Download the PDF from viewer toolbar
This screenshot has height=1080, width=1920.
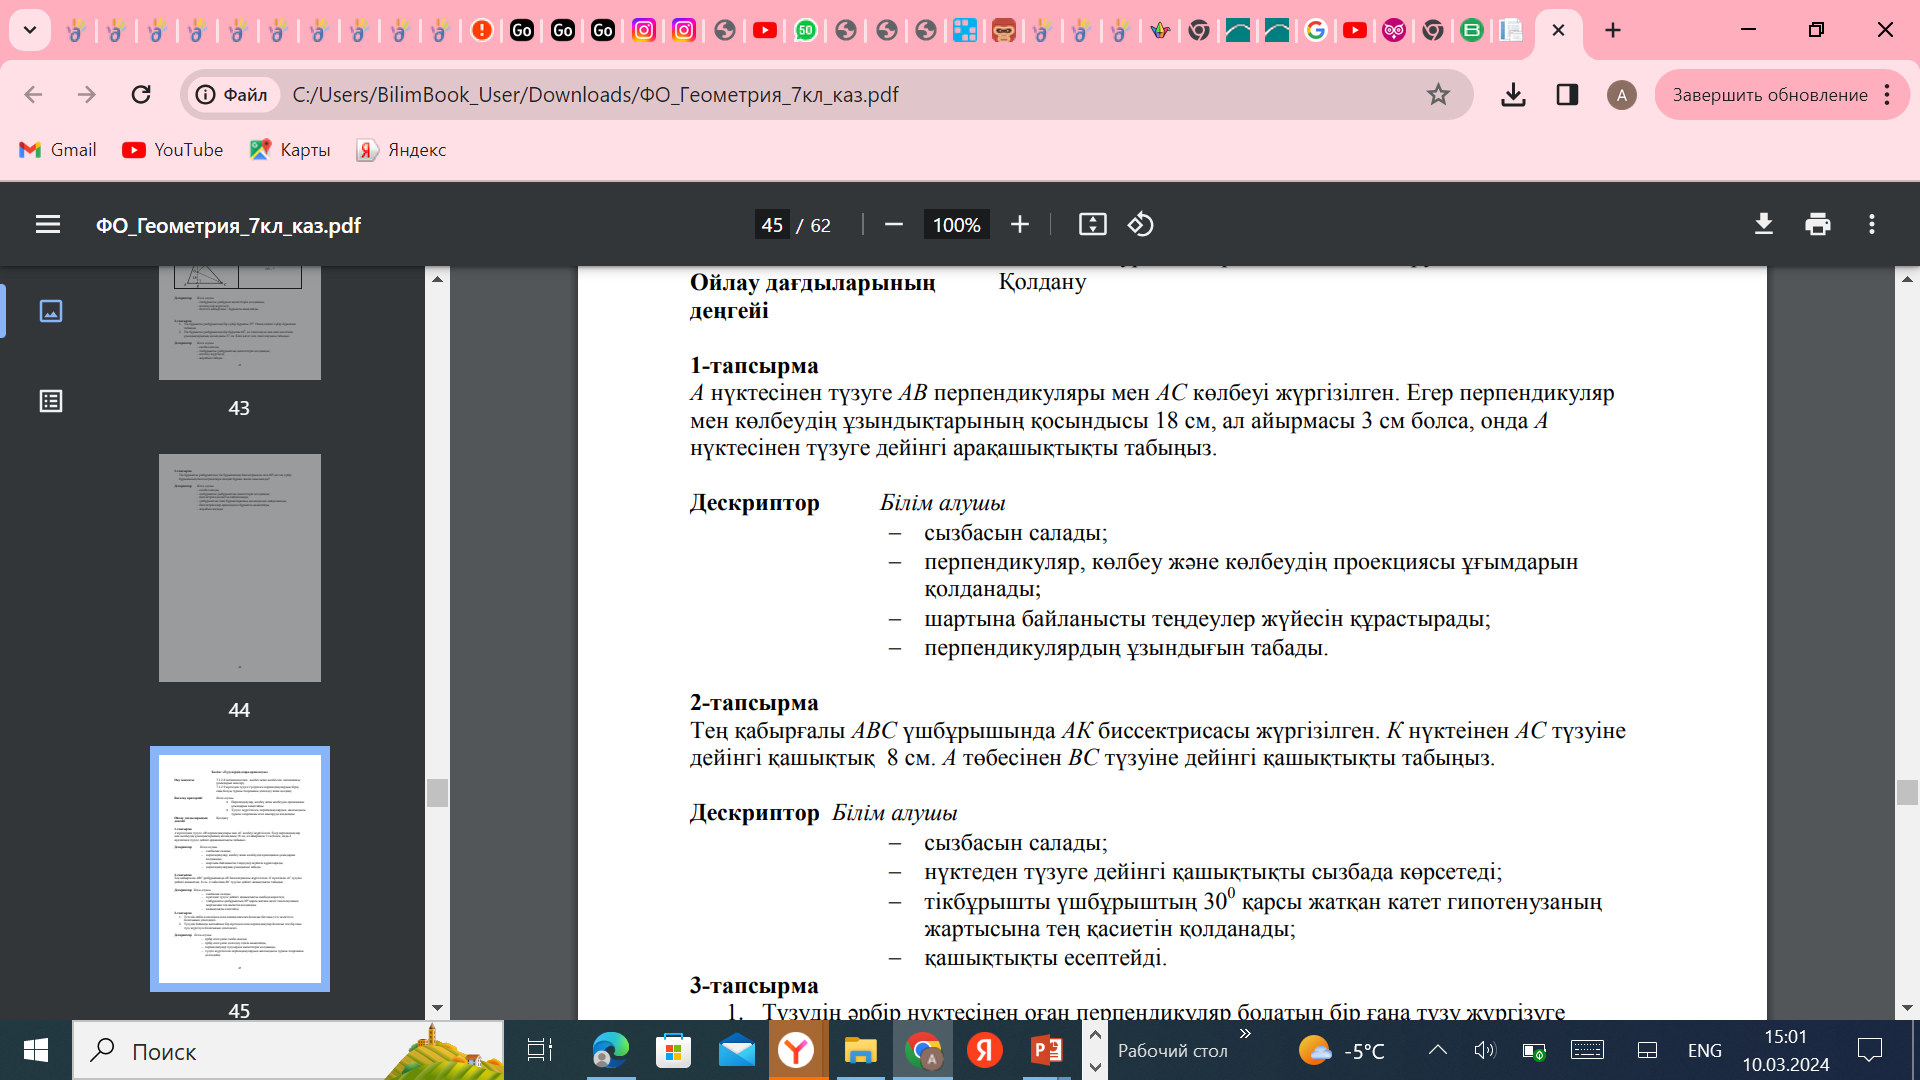(1764, 225)
